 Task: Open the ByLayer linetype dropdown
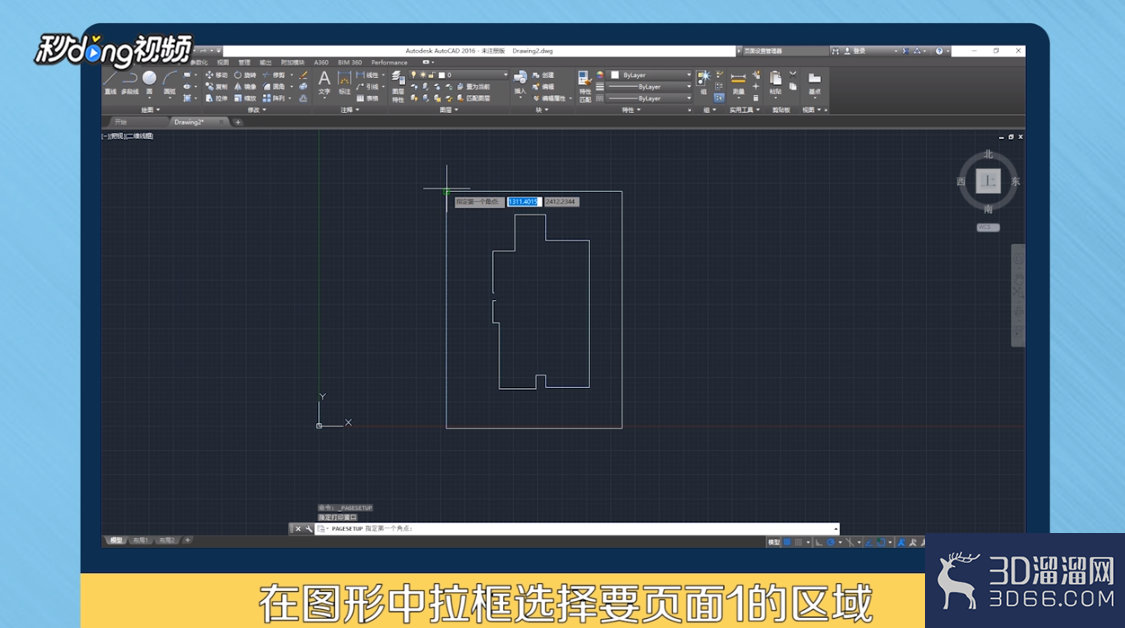pos(650,98)
